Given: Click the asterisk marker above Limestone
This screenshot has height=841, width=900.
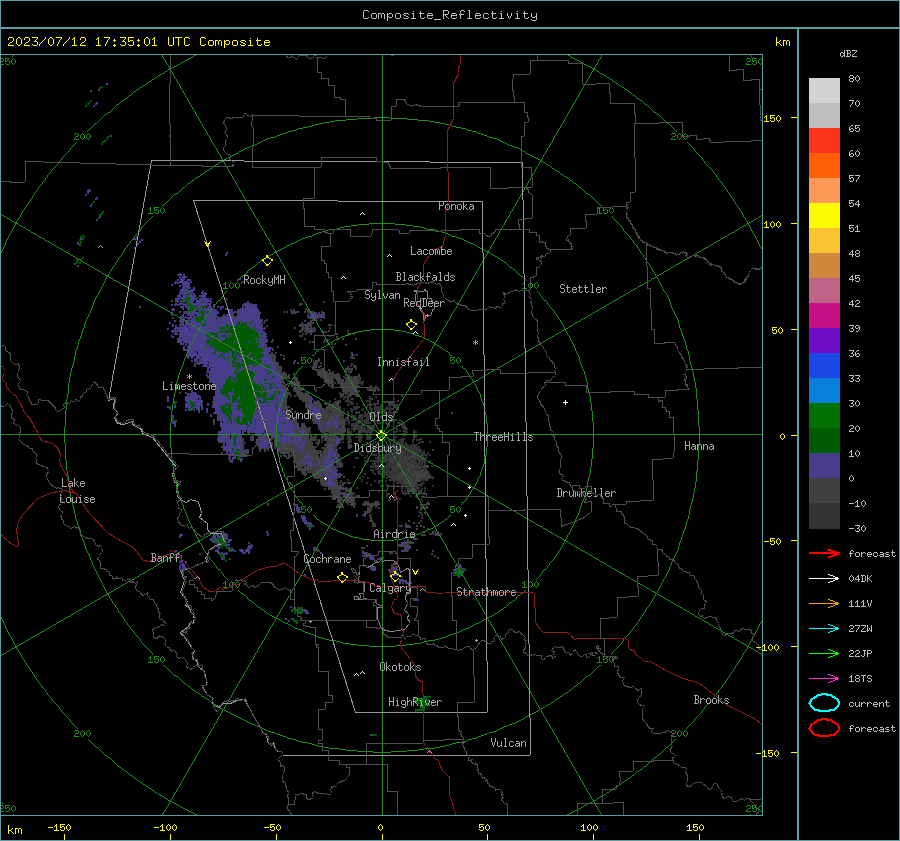Looking at the screenshot, I should [x=189, y=377].
